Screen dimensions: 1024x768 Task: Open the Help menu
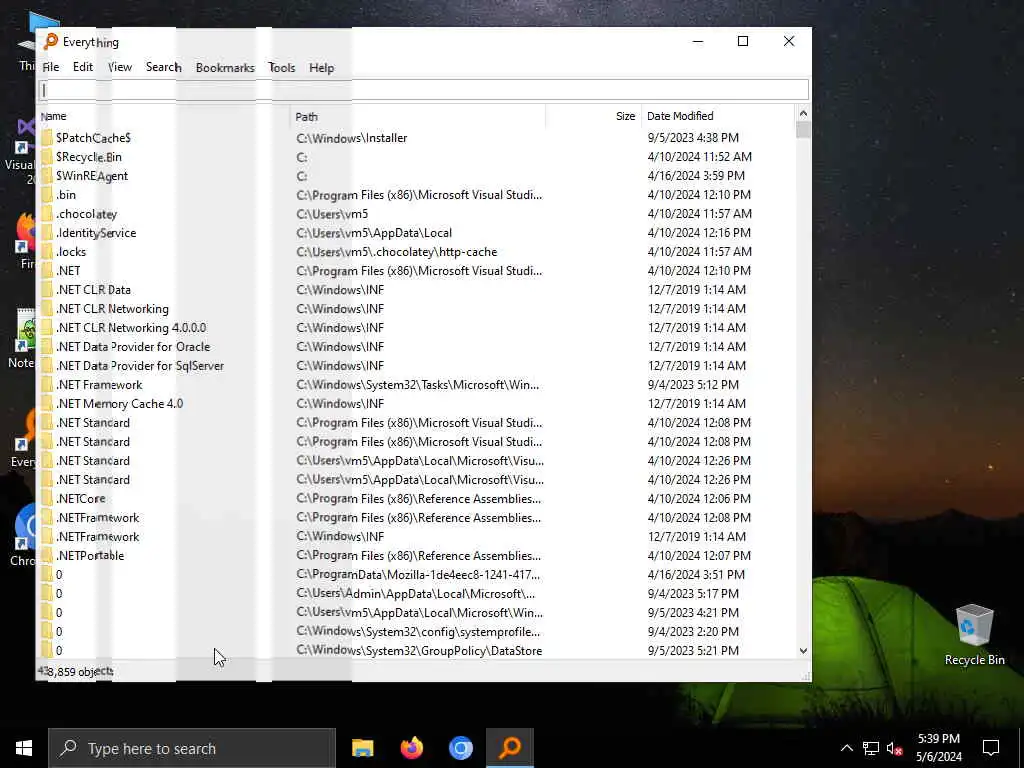[x=321, y=67]
